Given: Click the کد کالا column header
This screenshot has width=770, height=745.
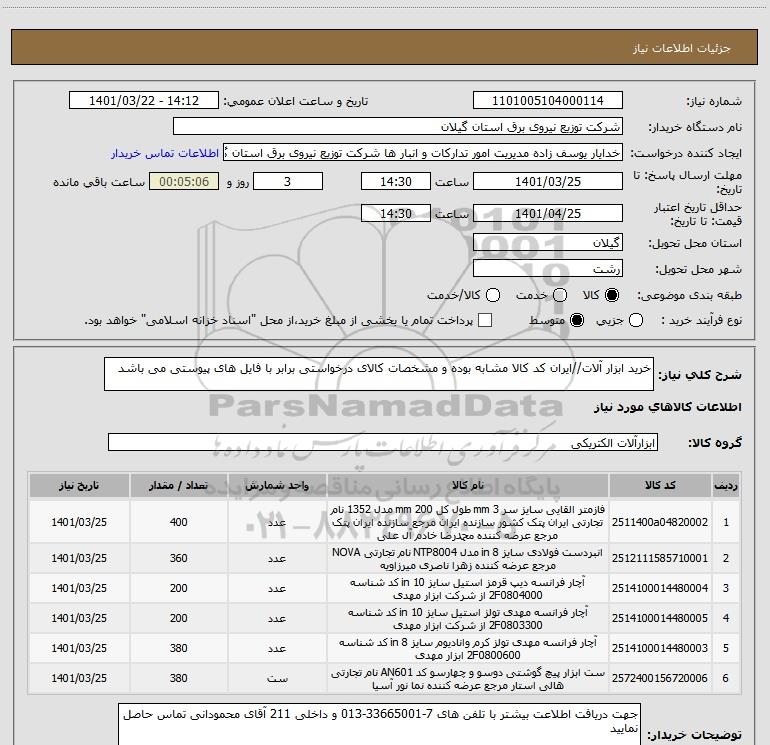Looking at the screenshot, I should tap(660, 486).
